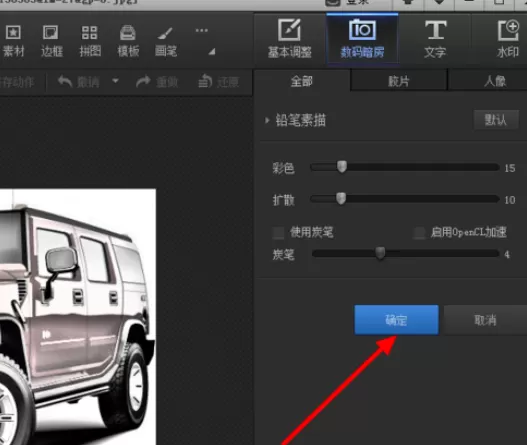This screenshot has width=527, height=445.
Task: Click the 扩散 value 10
Action: tap(510, 200)
